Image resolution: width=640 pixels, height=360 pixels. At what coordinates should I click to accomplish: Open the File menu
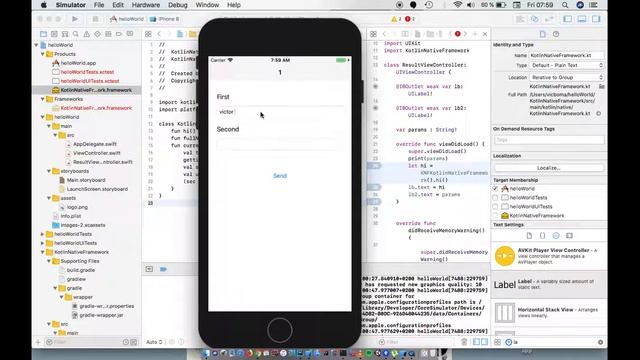click(x=99, y=5)
